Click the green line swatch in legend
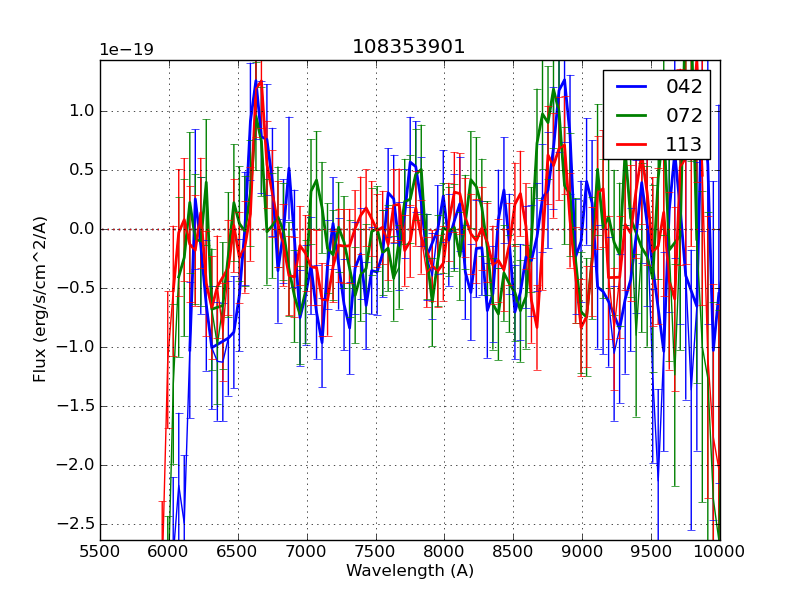The image size is (800, 600). coord(632,115)
